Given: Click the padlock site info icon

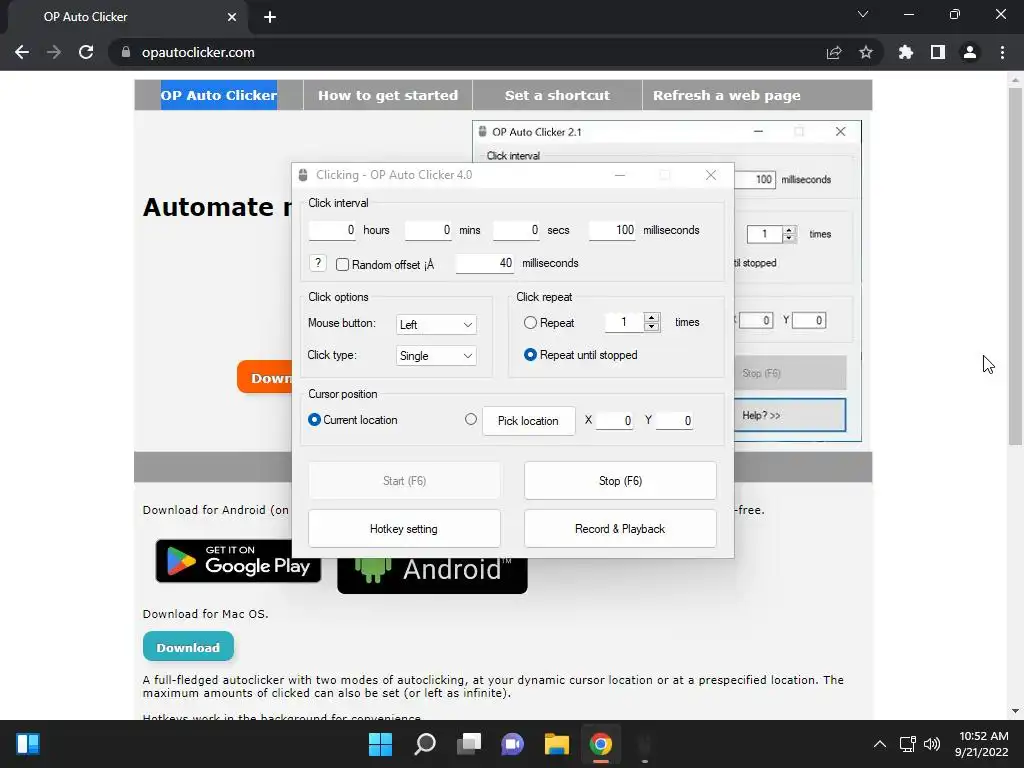Looking at the screenshot, I should coord(126,52).
